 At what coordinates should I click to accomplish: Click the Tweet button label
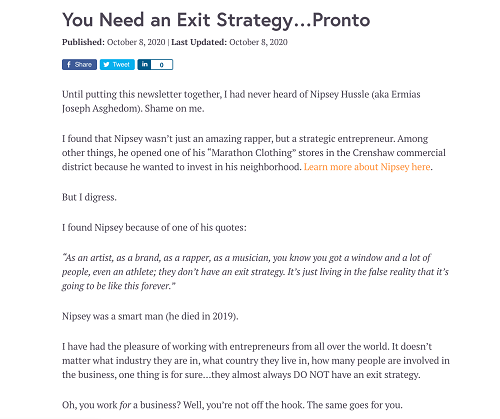pos(121,65)
